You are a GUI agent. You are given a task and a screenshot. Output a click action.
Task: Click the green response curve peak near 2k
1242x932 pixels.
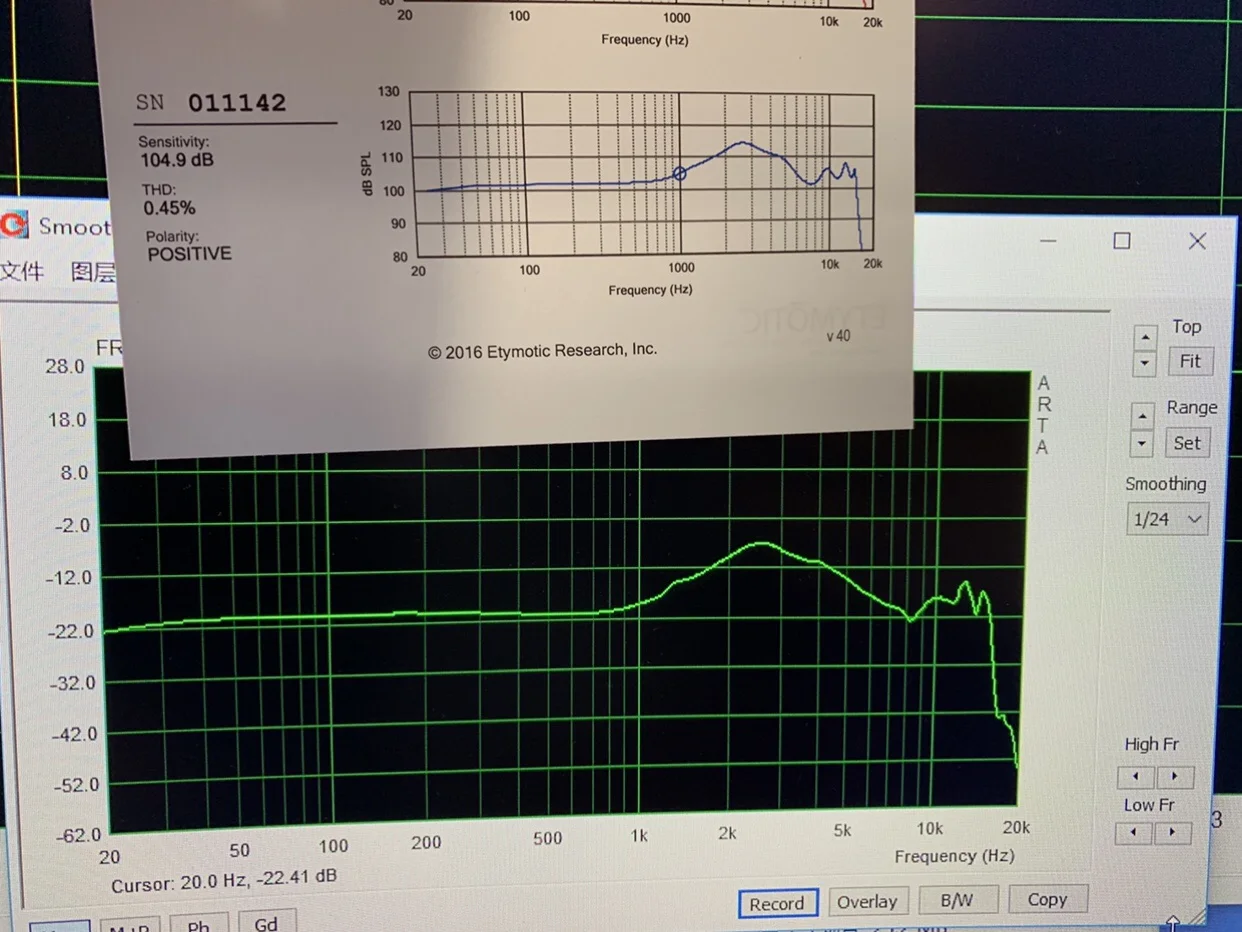(x=762, y=543)
